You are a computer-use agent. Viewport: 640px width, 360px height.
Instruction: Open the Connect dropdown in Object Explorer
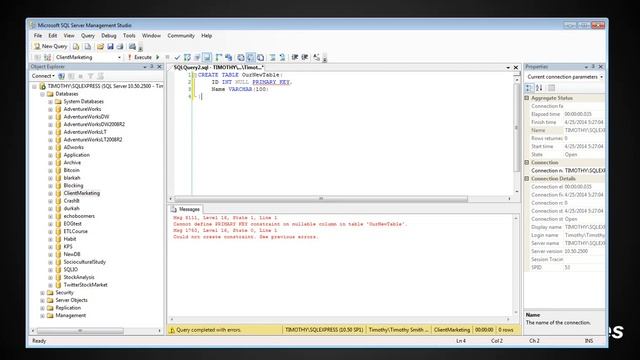(x=43, y=76)
